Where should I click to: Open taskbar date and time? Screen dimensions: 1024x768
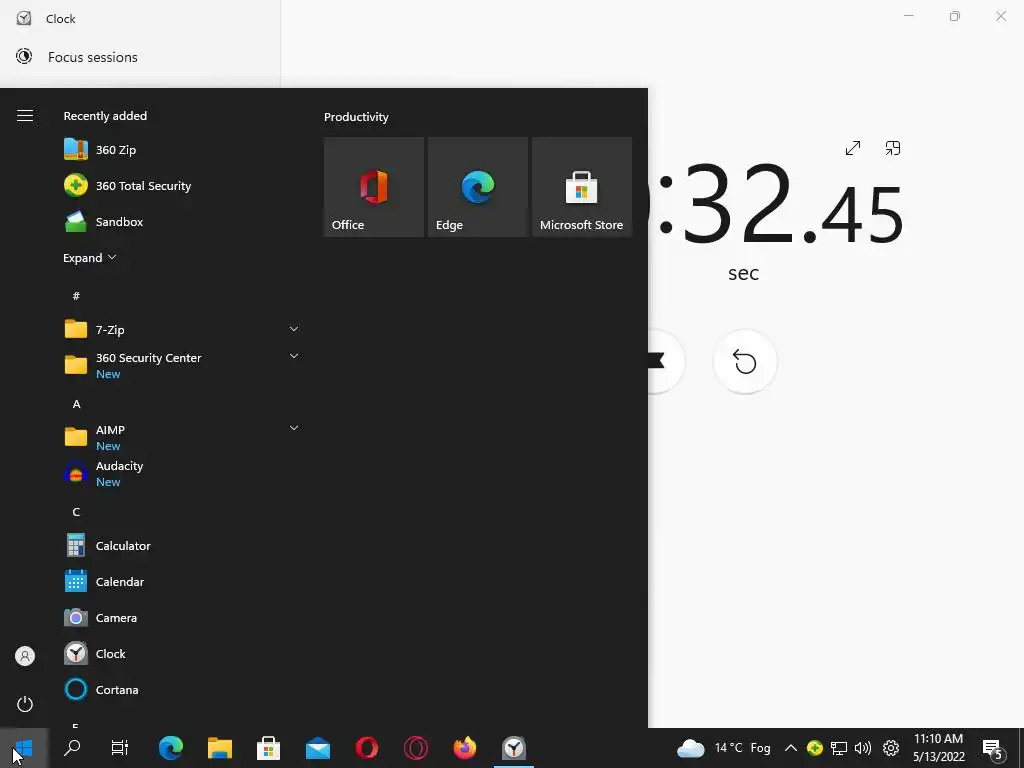click(x=938, y=748)
